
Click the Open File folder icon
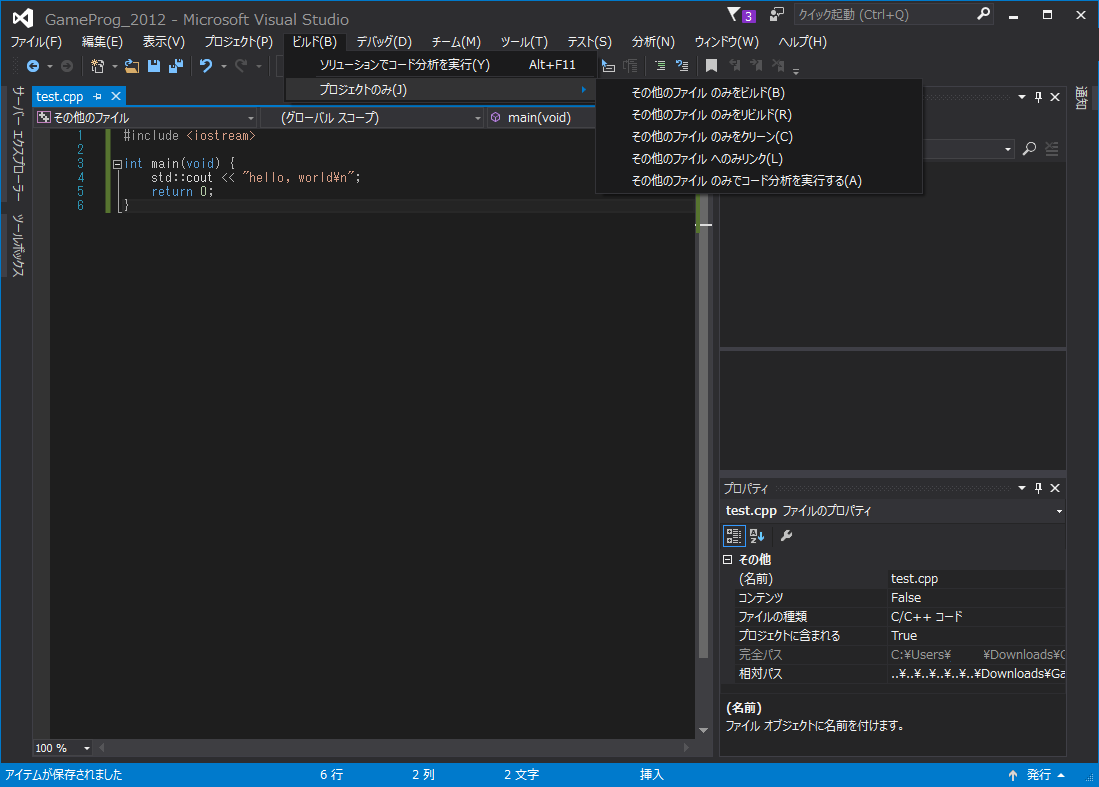click(132, 66)
